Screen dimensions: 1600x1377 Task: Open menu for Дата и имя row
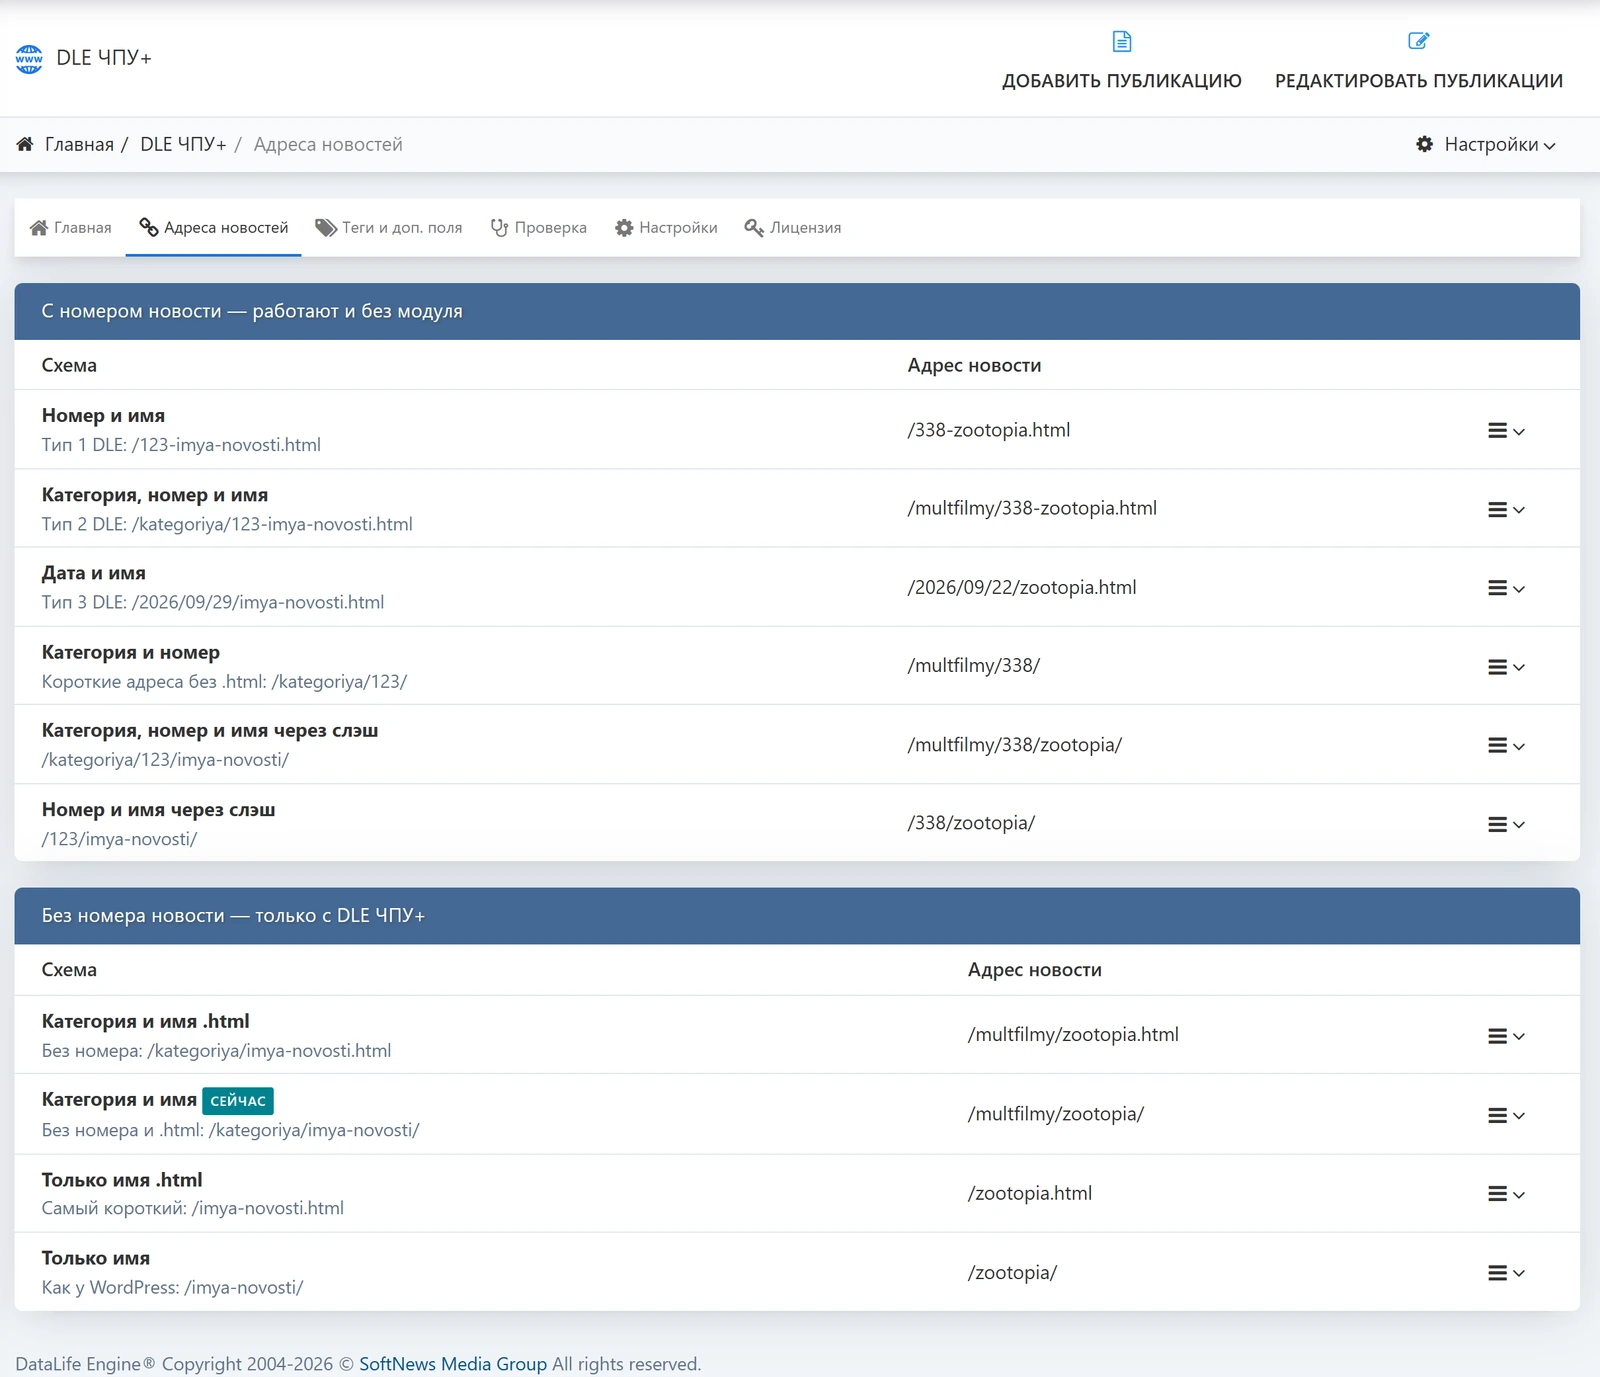[1506, 588]
